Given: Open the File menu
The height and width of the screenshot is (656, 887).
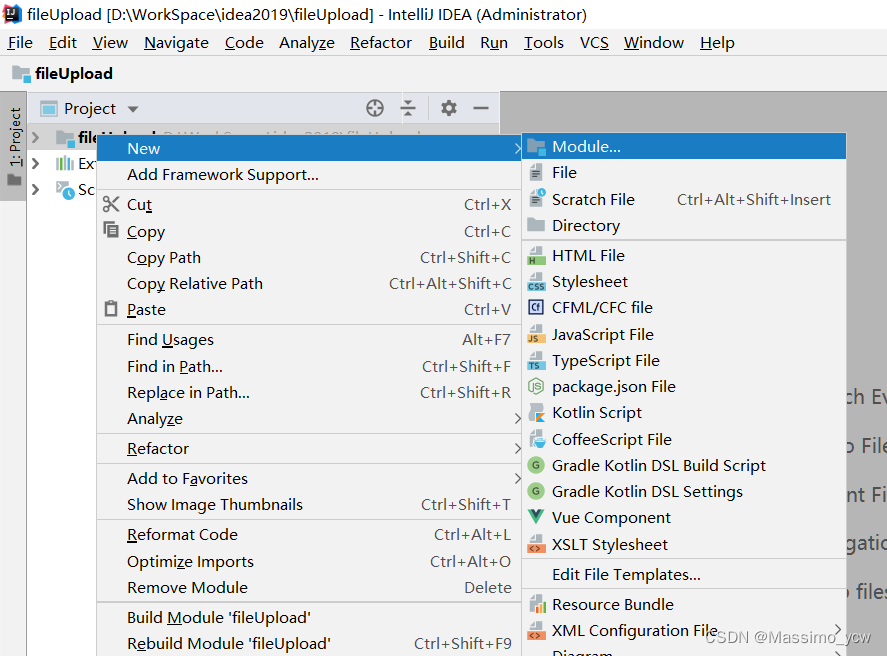Looking at the screenshot, I should (20, 43).
